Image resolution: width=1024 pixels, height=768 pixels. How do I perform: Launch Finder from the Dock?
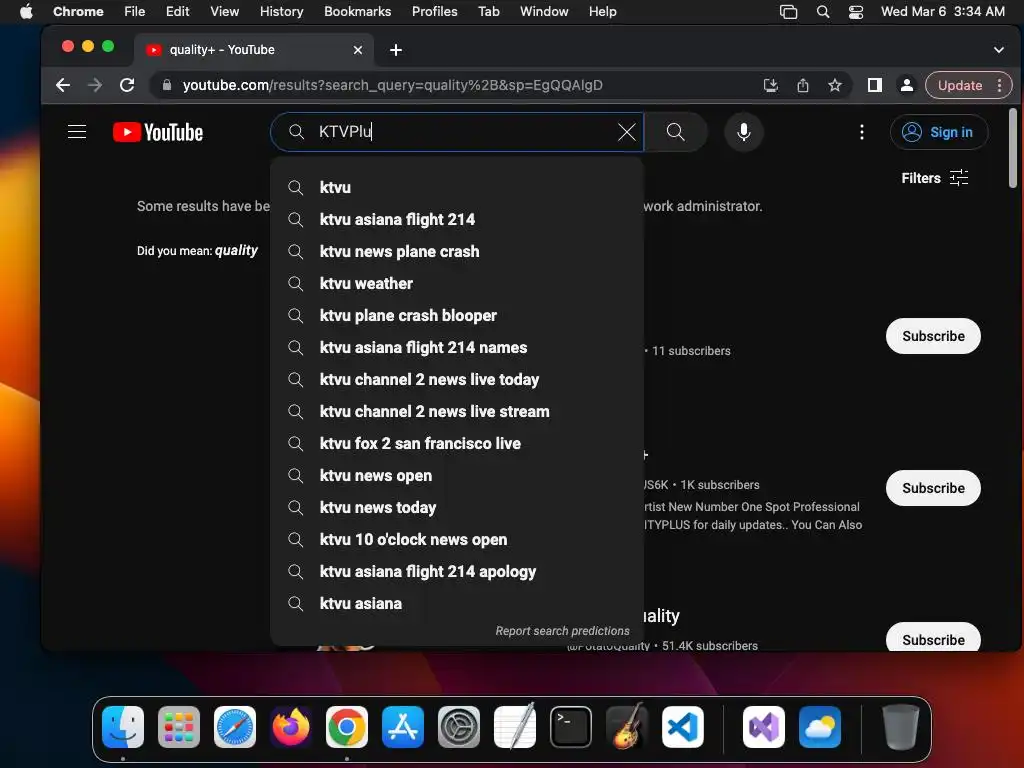(x=123, y=727)
